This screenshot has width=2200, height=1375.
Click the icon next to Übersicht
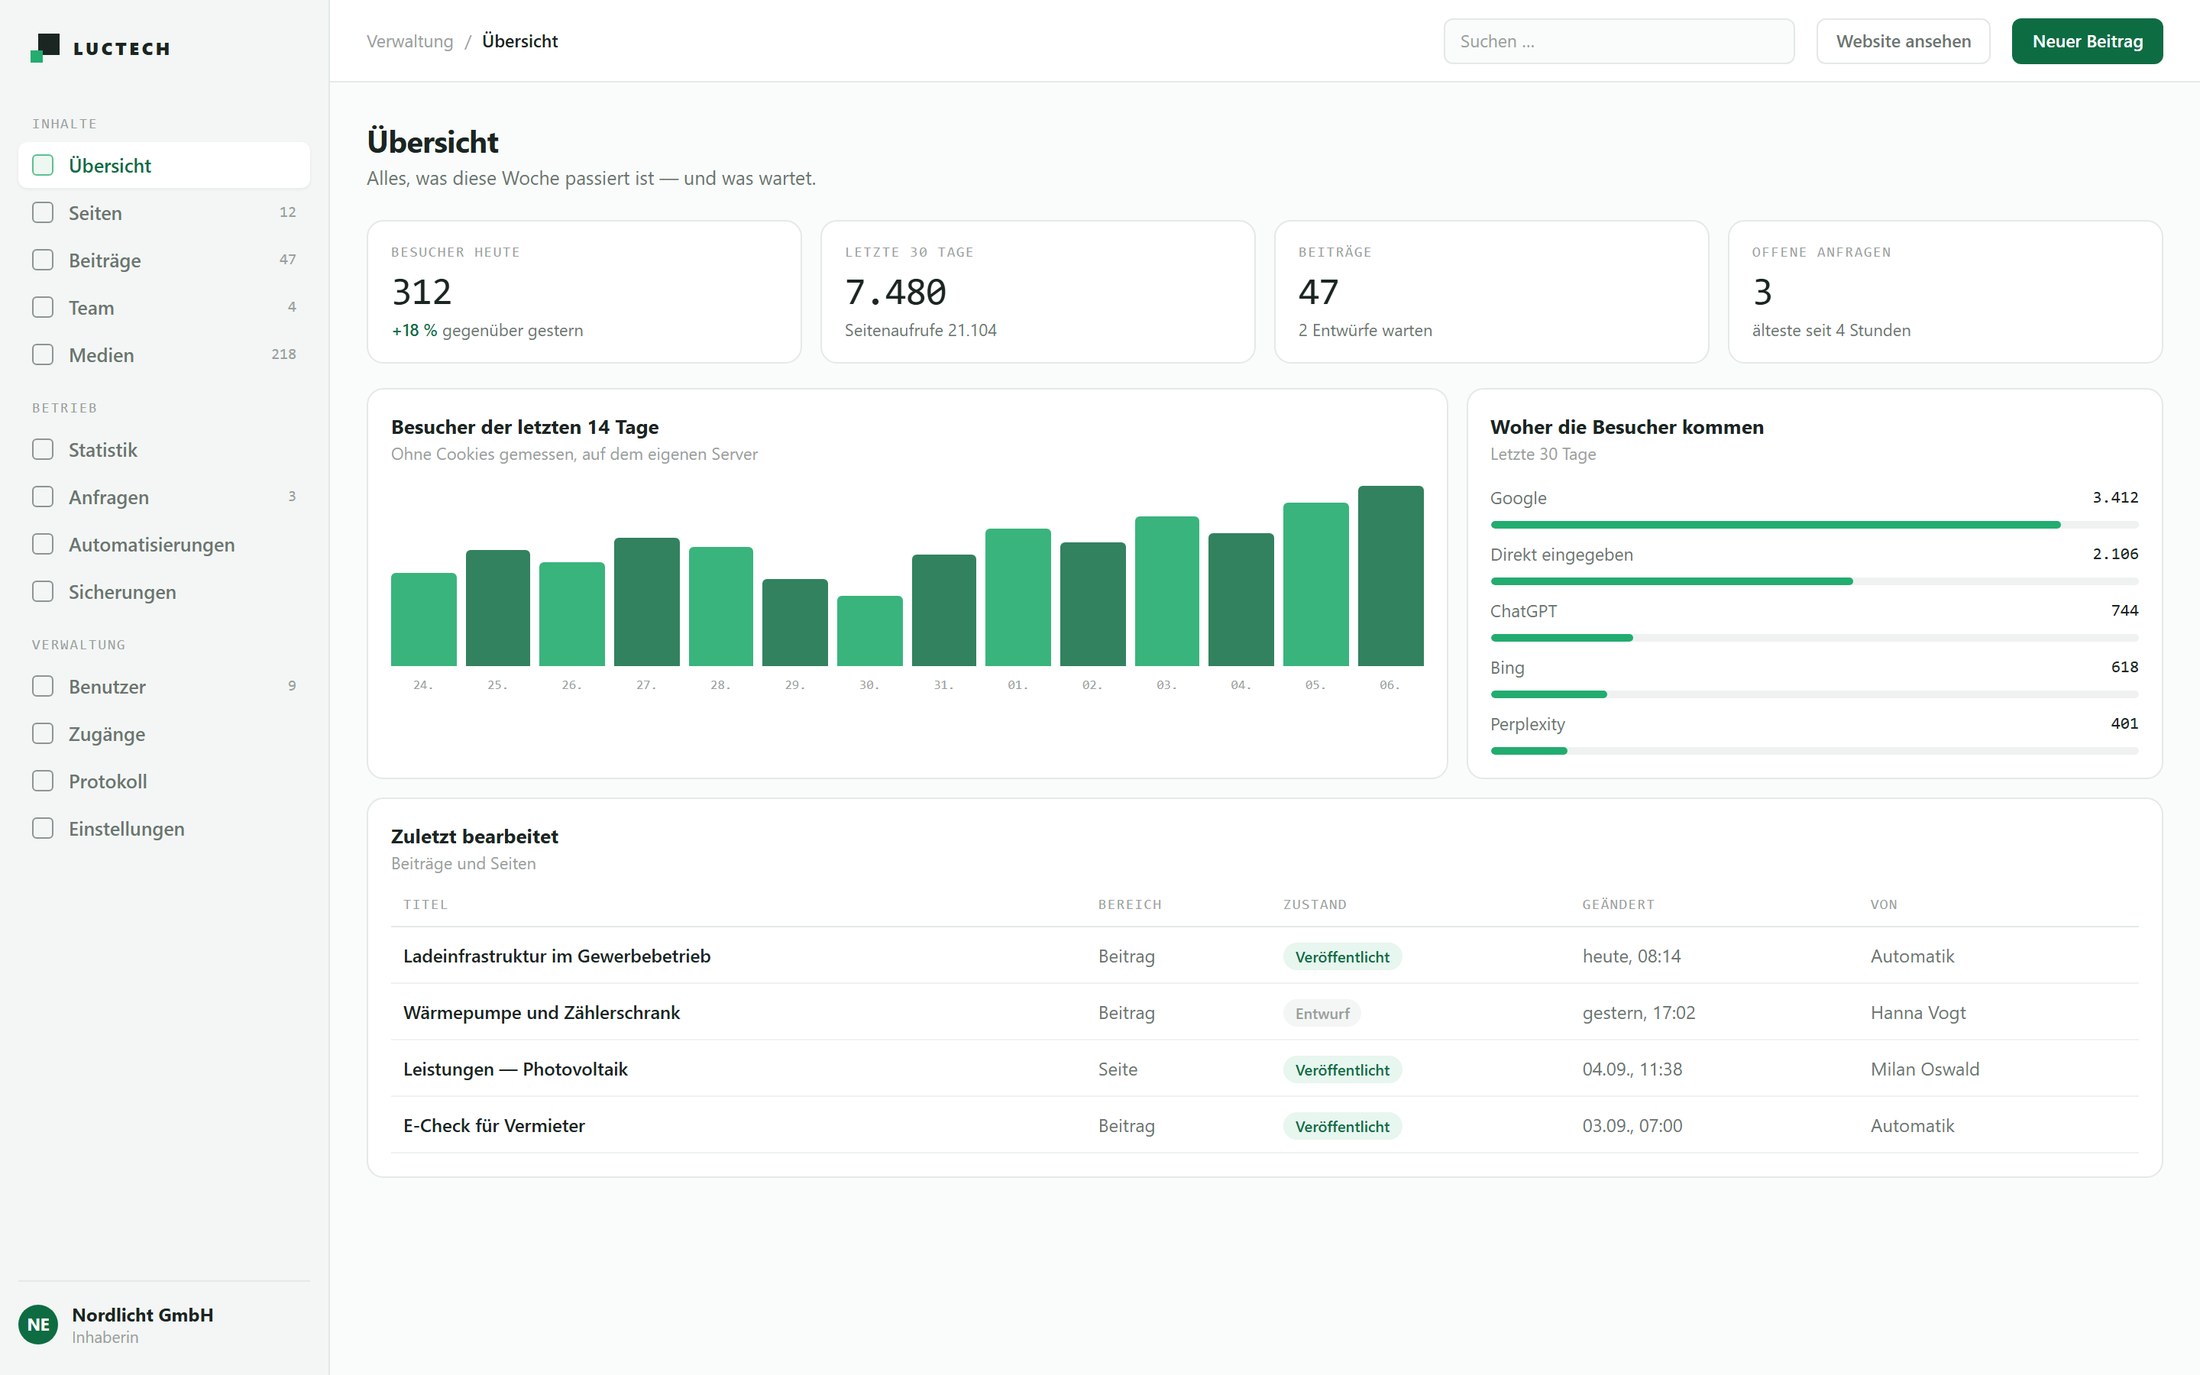(x=43, y=165)
